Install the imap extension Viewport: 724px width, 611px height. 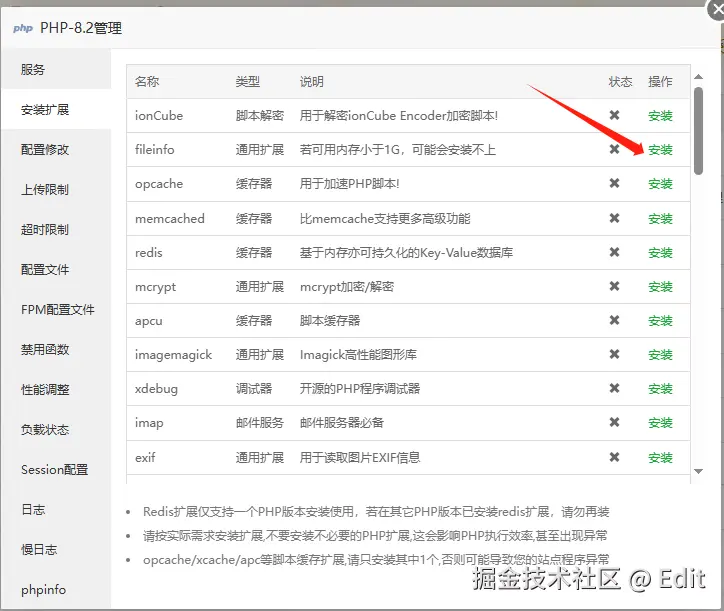click(x=660, y=423)
